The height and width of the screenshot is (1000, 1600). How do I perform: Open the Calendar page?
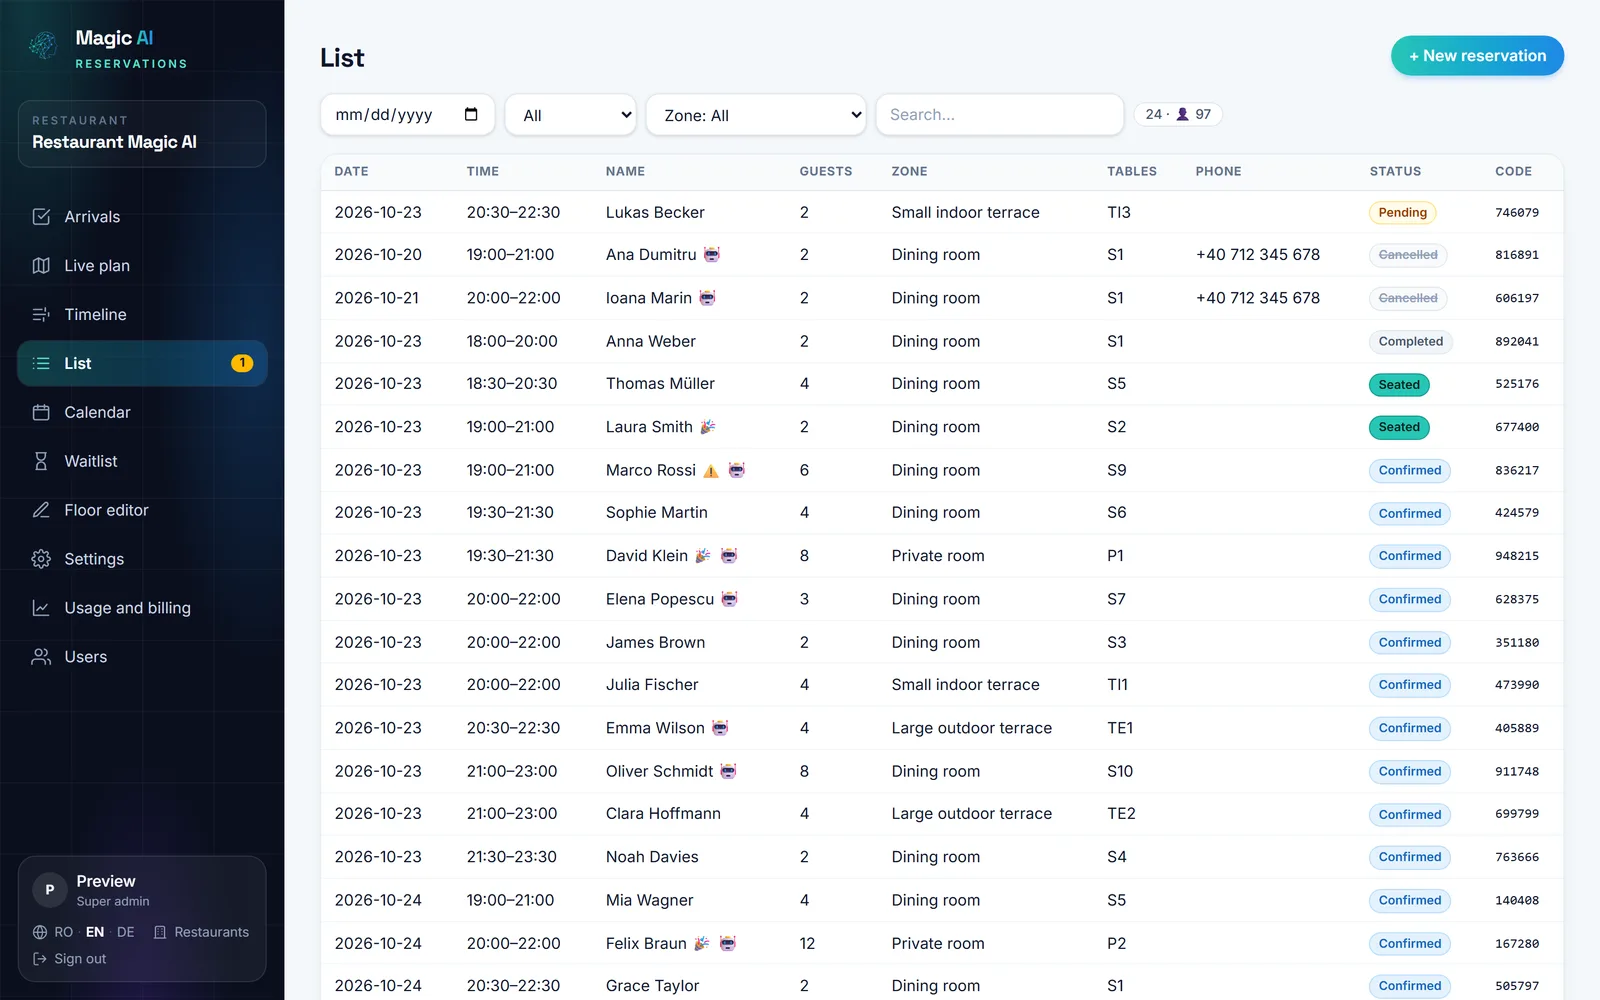142,413
